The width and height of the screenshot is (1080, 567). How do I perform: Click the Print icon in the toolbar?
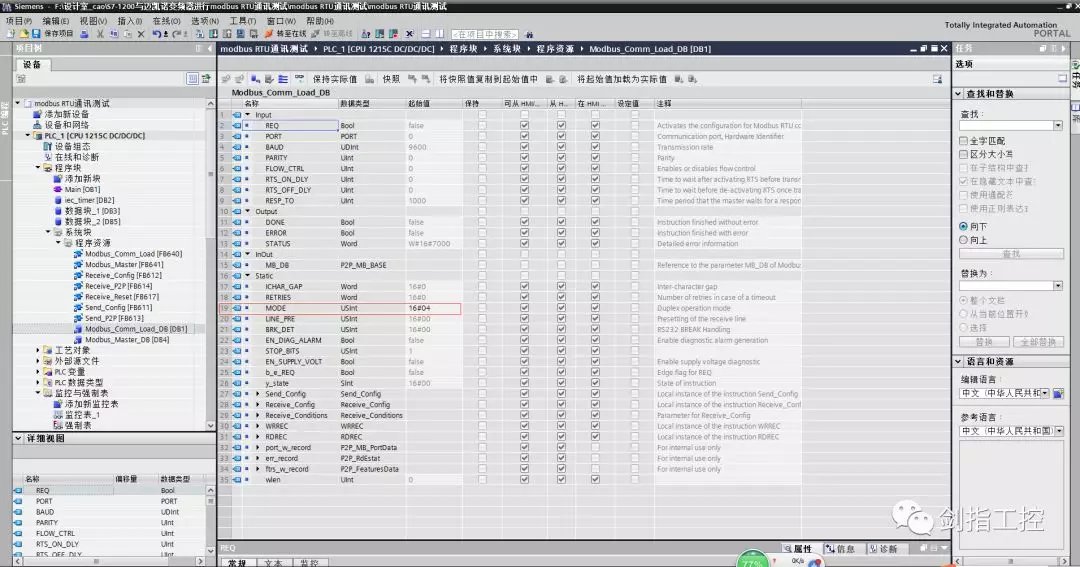(84, 34)
